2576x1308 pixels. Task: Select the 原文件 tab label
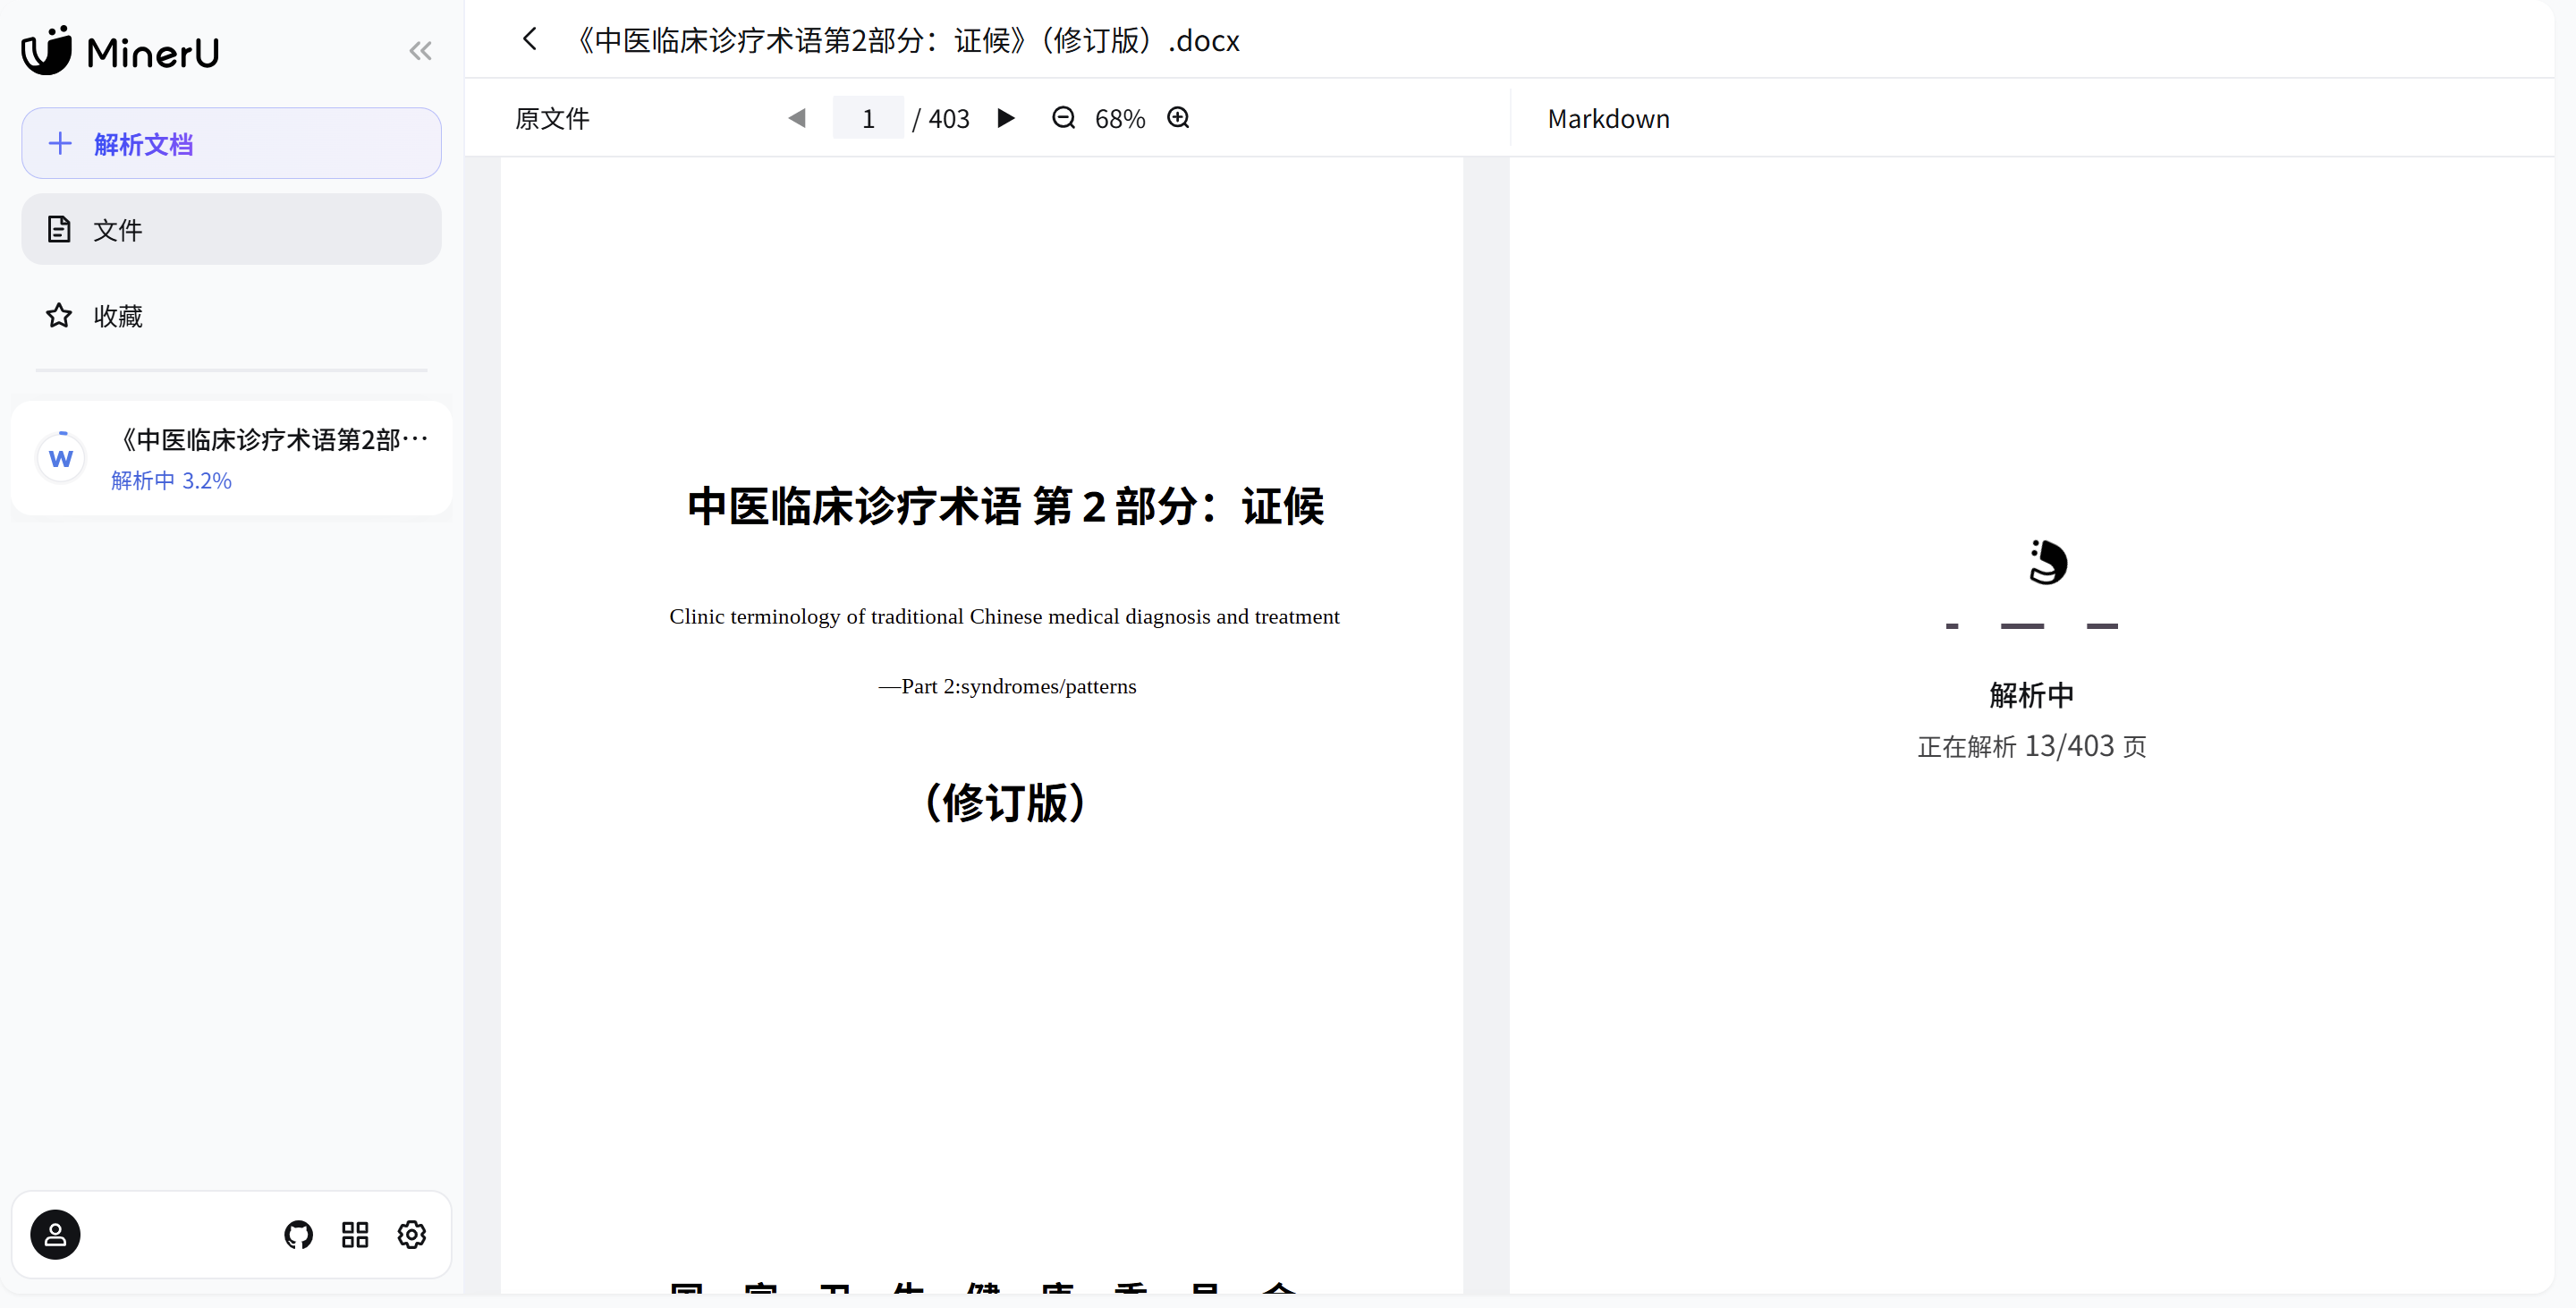point(552,118)
